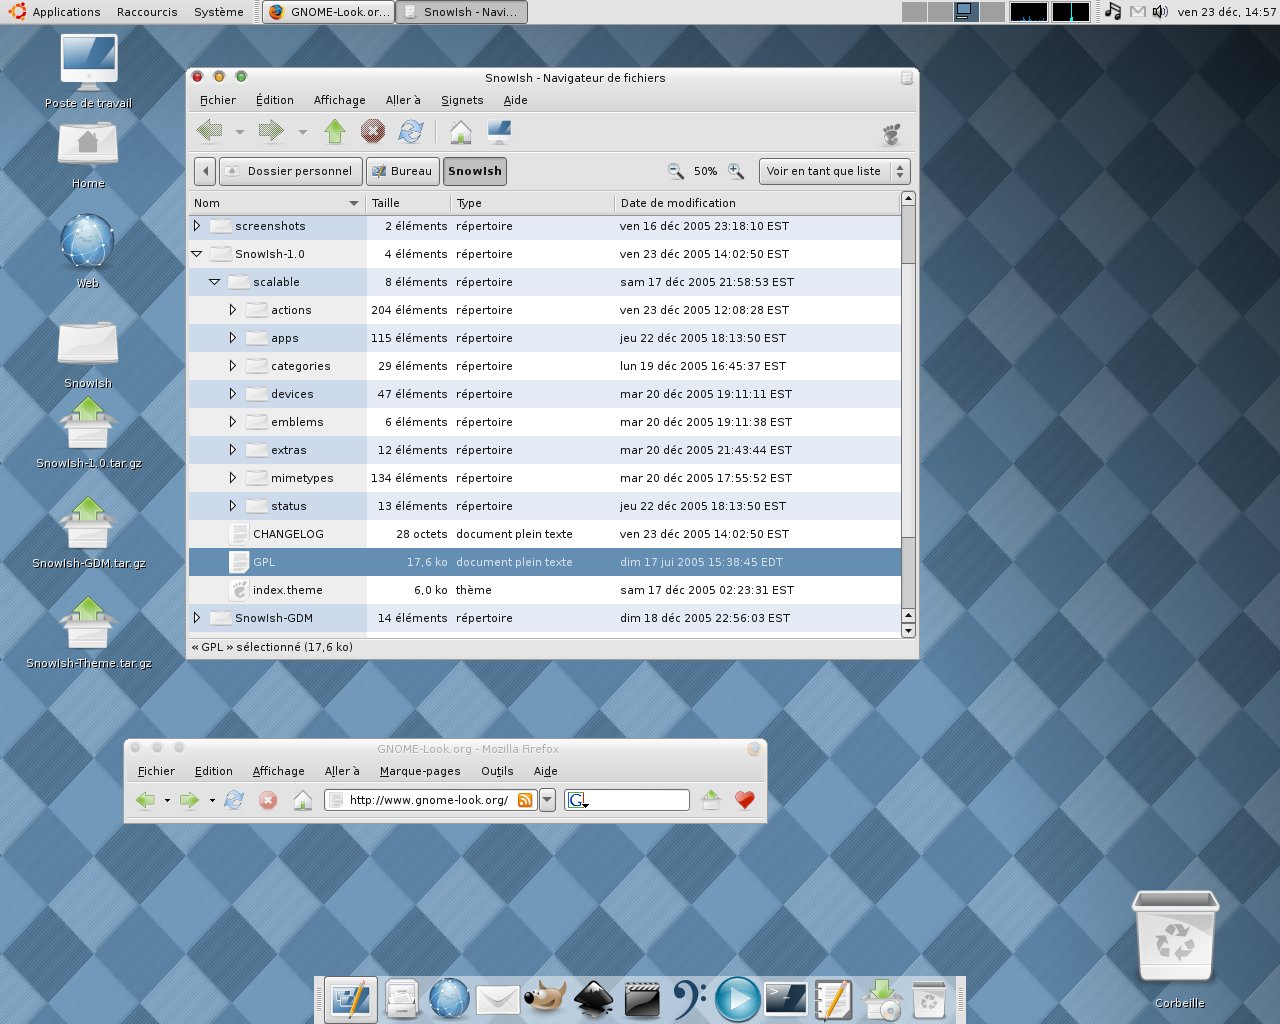The width and height of the screenshot is (1280, 1024).
Task: Click the red Stop icon in the file browser
Action: [373, 131]
